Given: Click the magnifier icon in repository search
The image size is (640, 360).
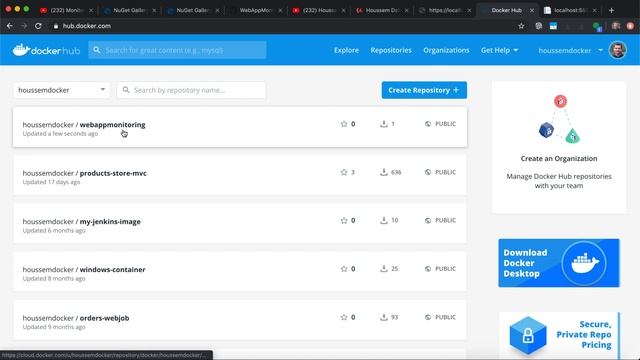Looking at the screenshot, I should click(x=126, y=90).
